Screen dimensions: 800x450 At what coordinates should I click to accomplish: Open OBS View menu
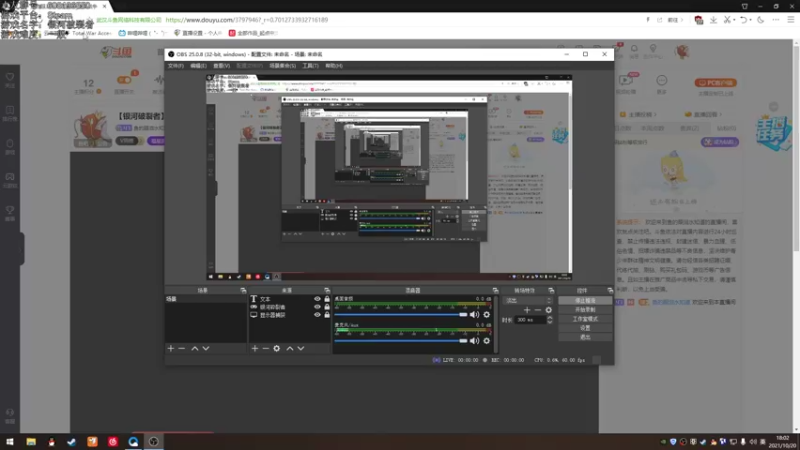(221, 66)
